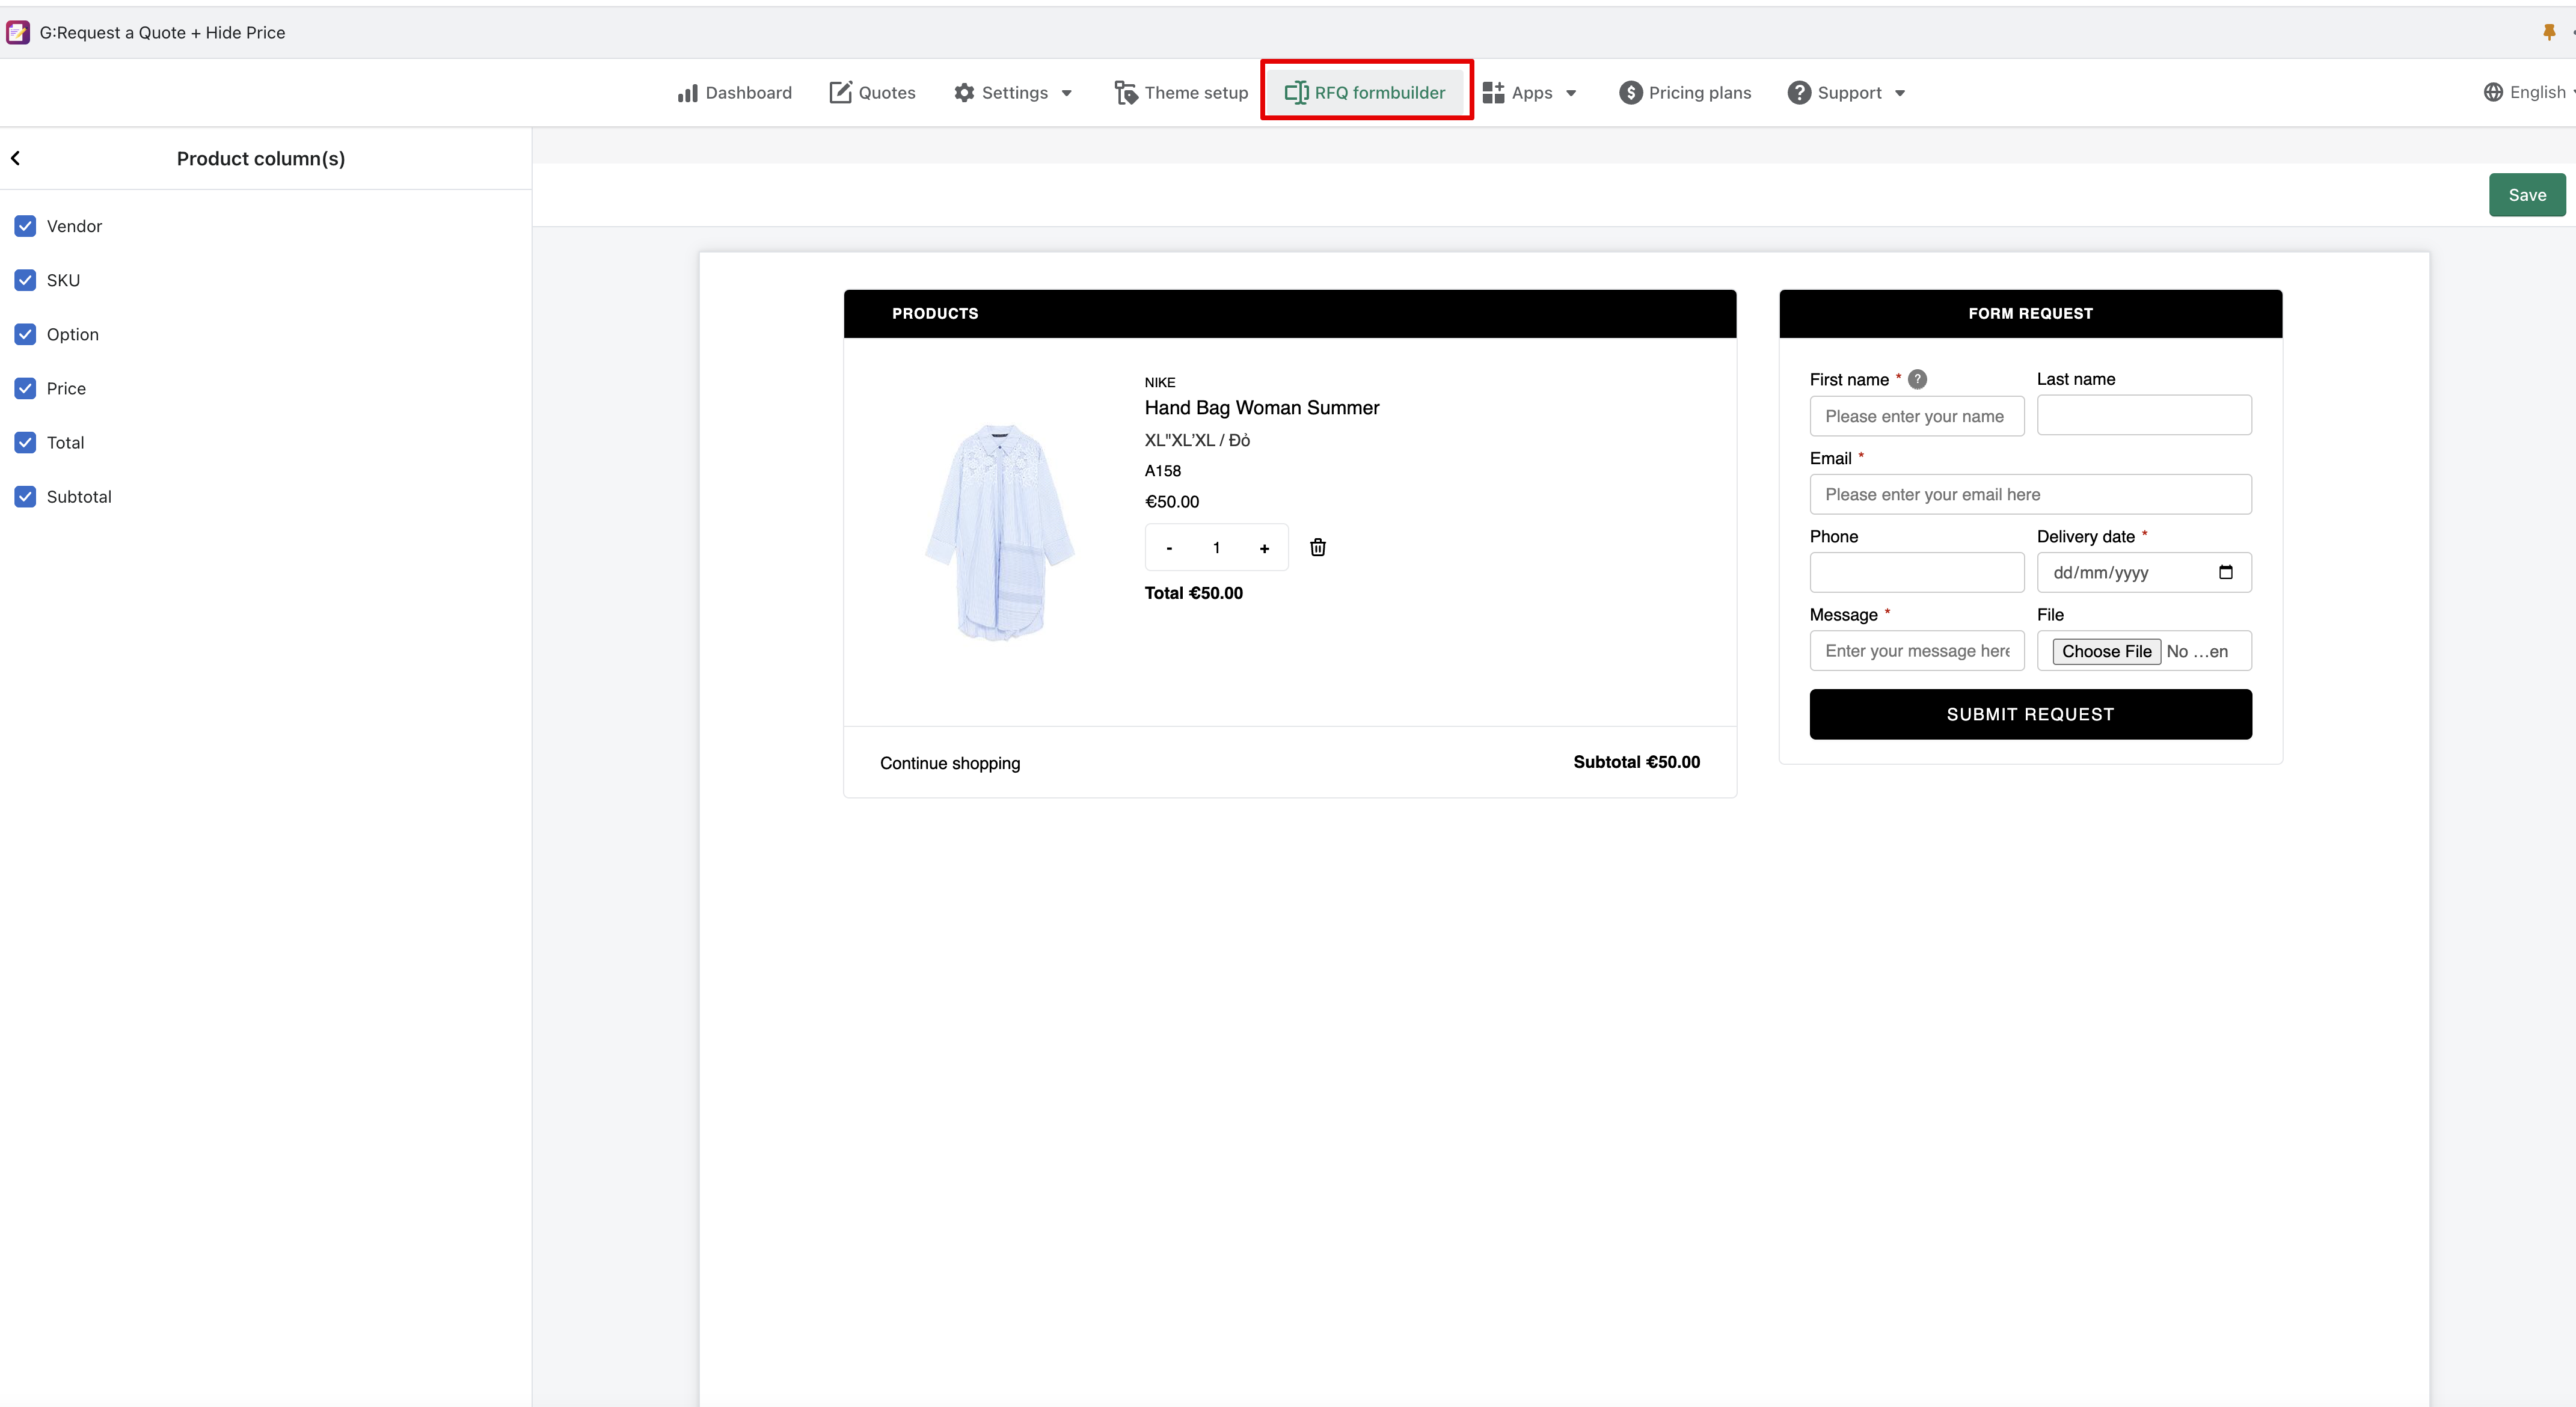This screenshot has height=1407, width=2576.
Task: Click the Pricing plans dollar icon
Action: (x=1631, y=93)
